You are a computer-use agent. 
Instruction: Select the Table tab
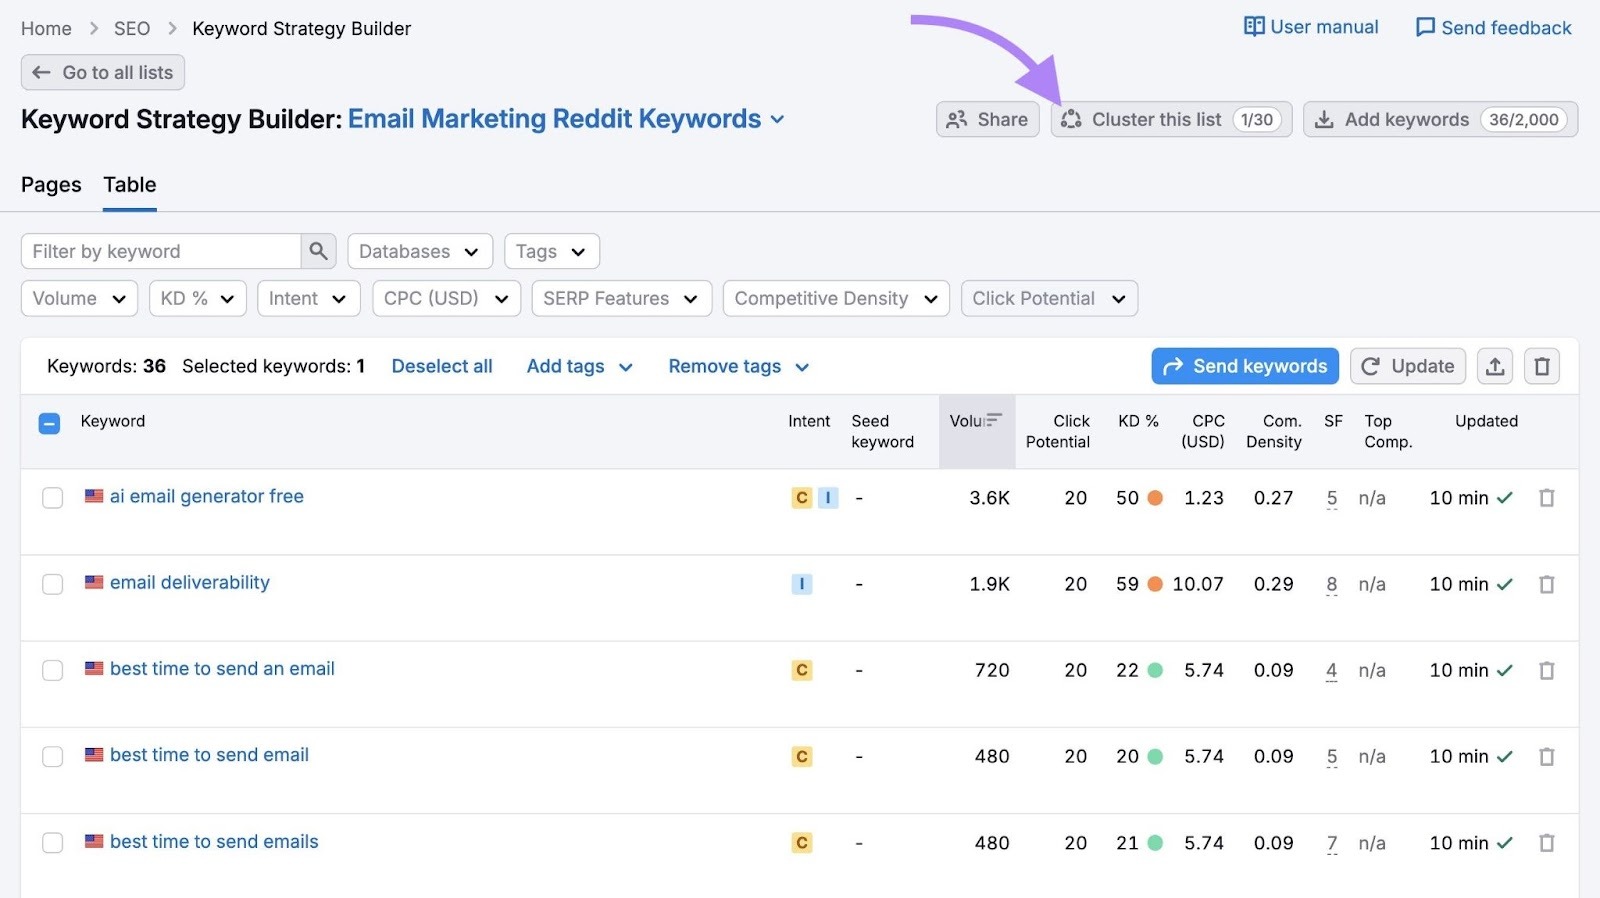[x=130, y=185]
